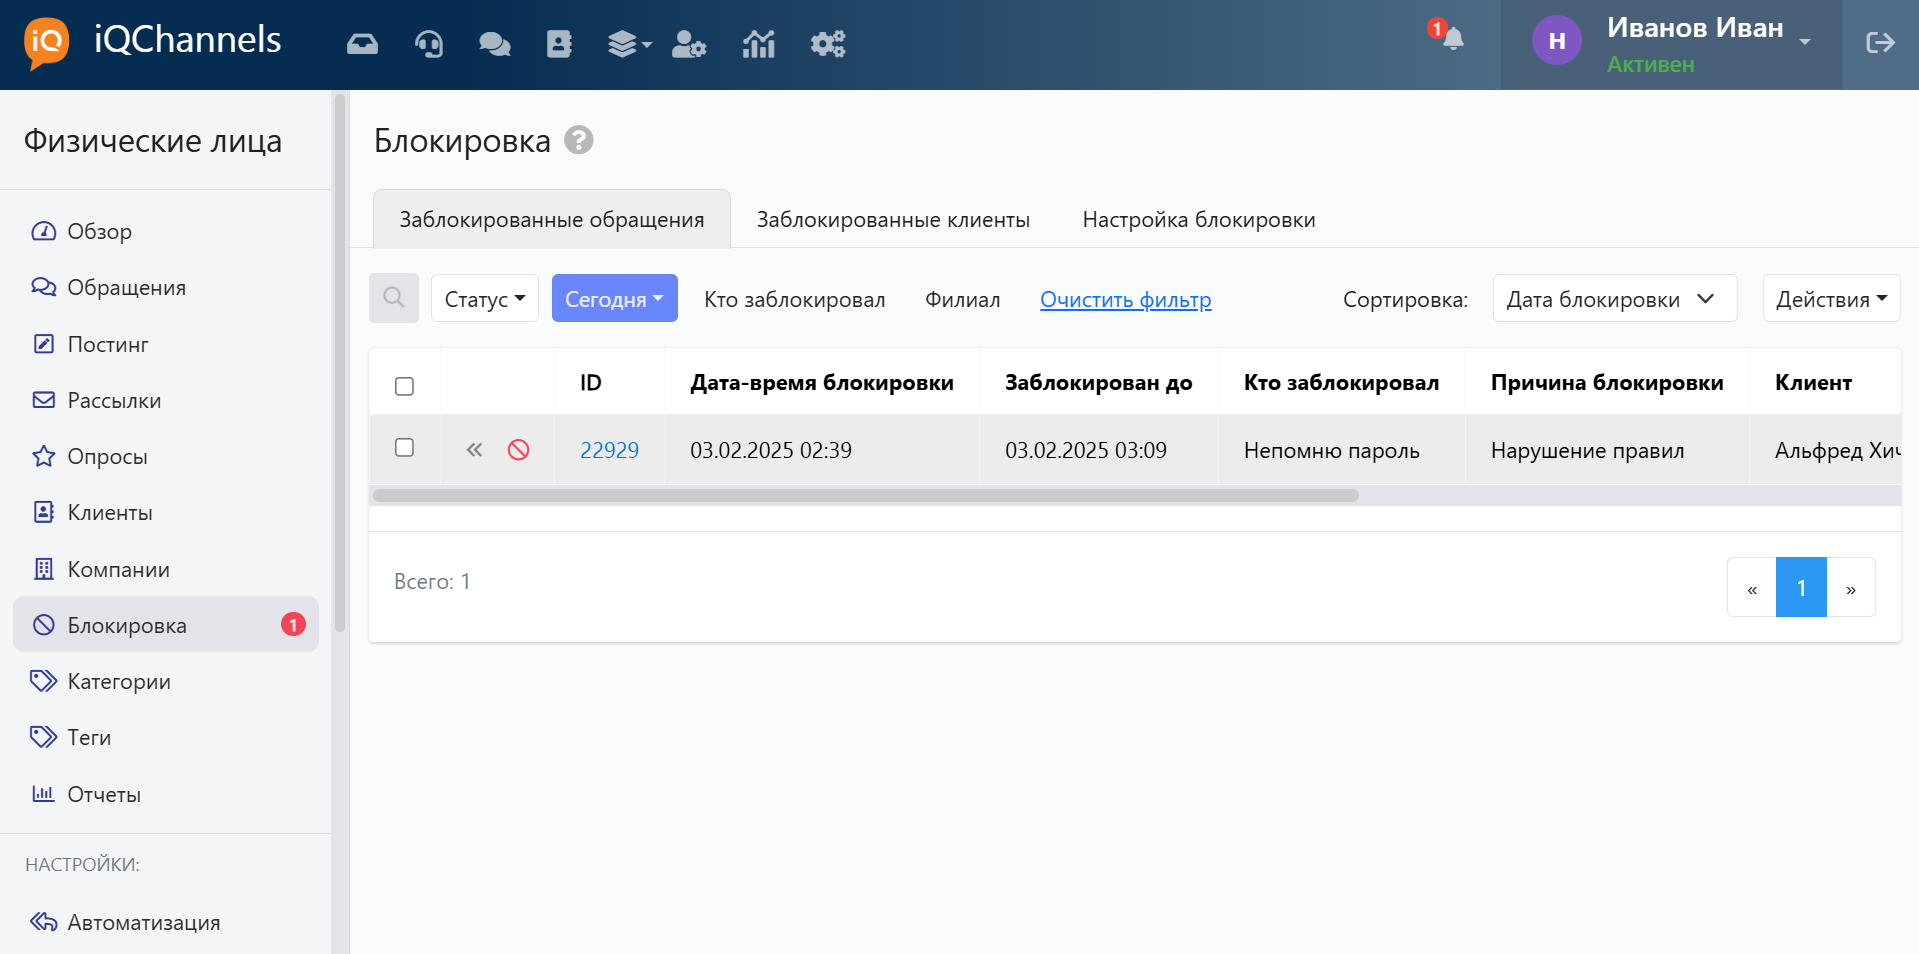Open Отчеты in the sidebar
This screenshot has height=954, width=1919.
[165, 794]
